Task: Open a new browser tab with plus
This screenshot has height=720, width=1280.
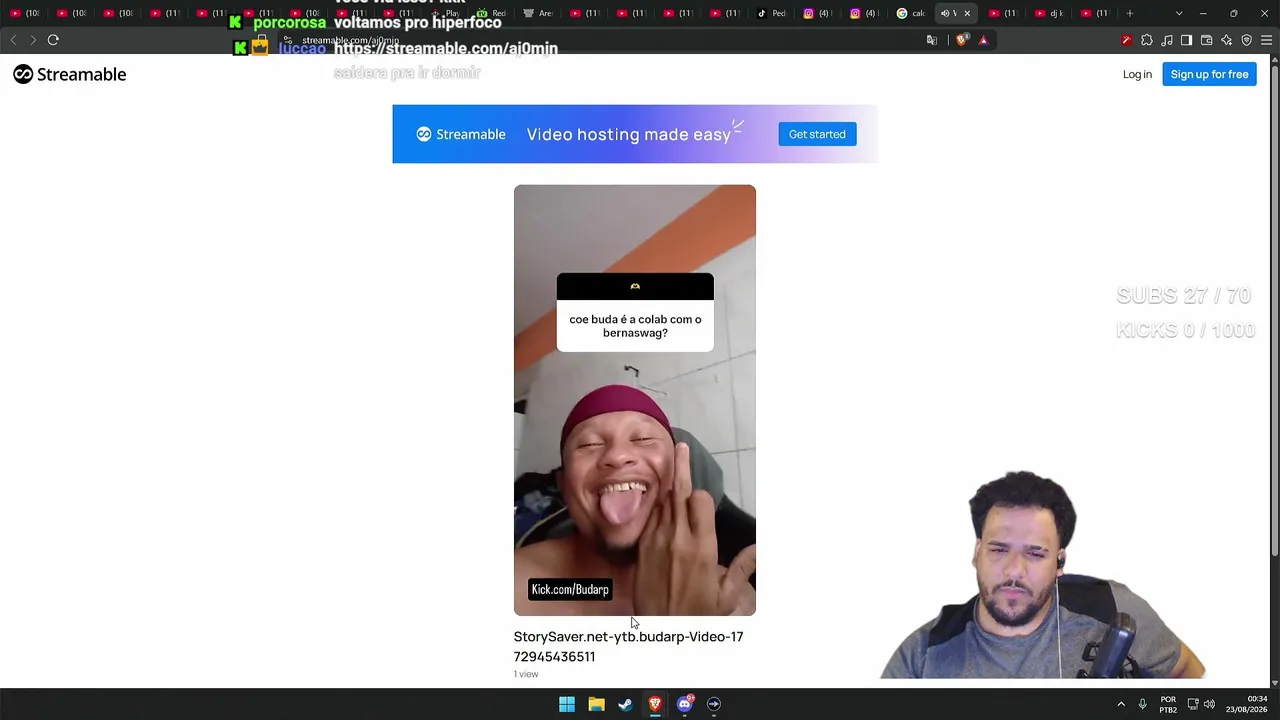Action: [x=1130, y=13]
